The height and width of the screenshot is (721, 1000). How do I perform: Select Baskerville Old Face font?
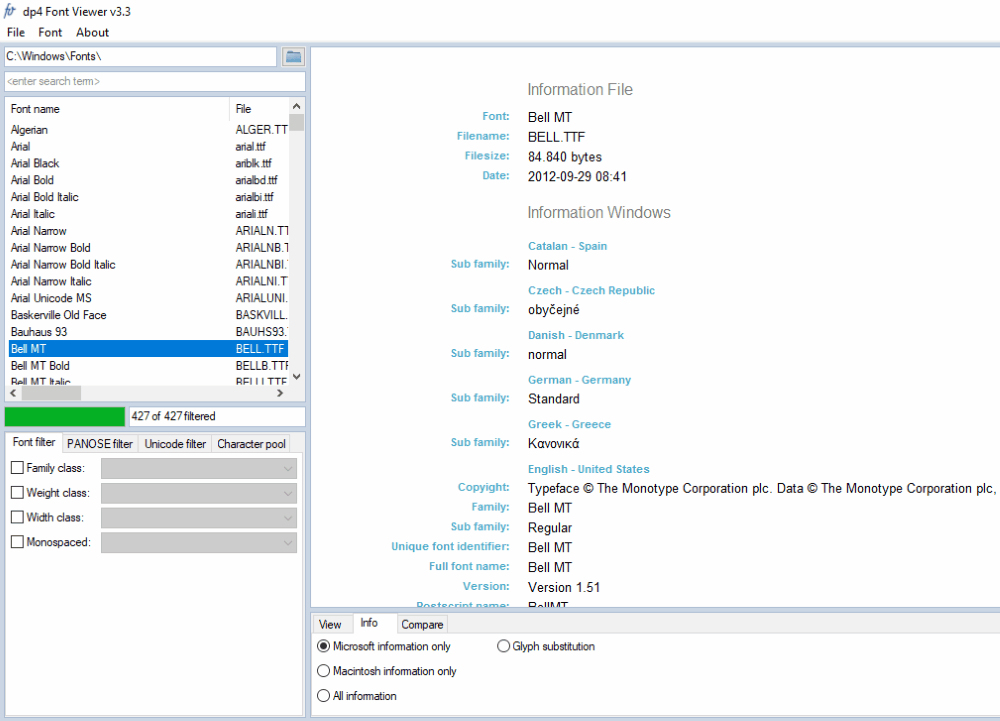click(x=148, y=315)
